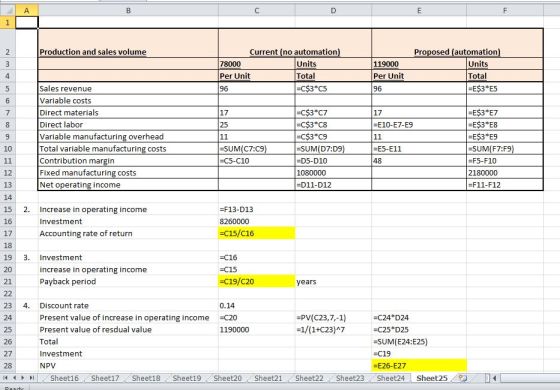Viewport: 560px width, 390px height.
Task: Click the horizontal scrollbar left arrow
Action: click(x=495, y=378)
